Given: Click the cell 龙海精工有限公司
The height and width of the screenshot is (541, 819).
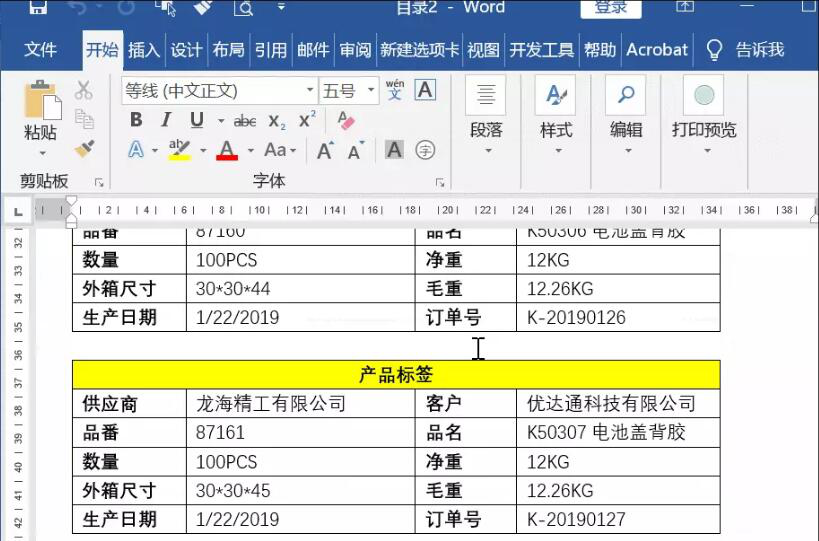Looking at the screenshot, I should coord(300,403).
